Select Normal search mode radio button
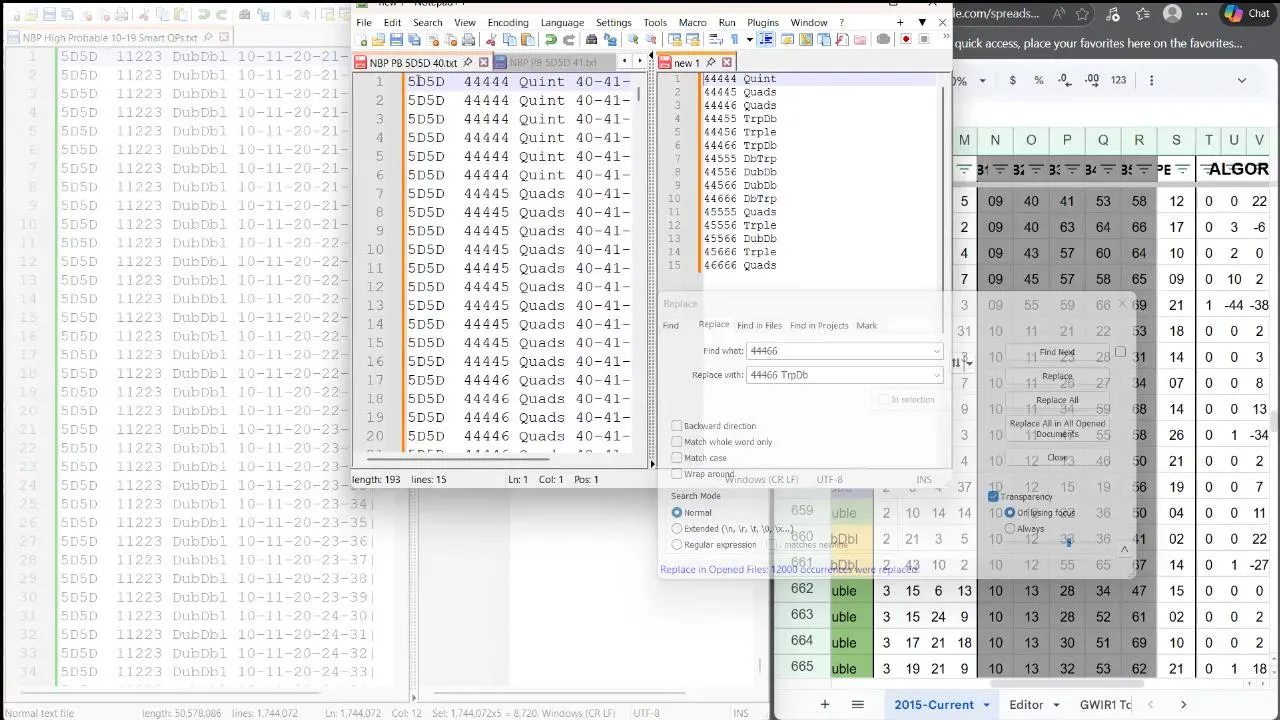Viewport: 1280px width, 720px height. 677,513
